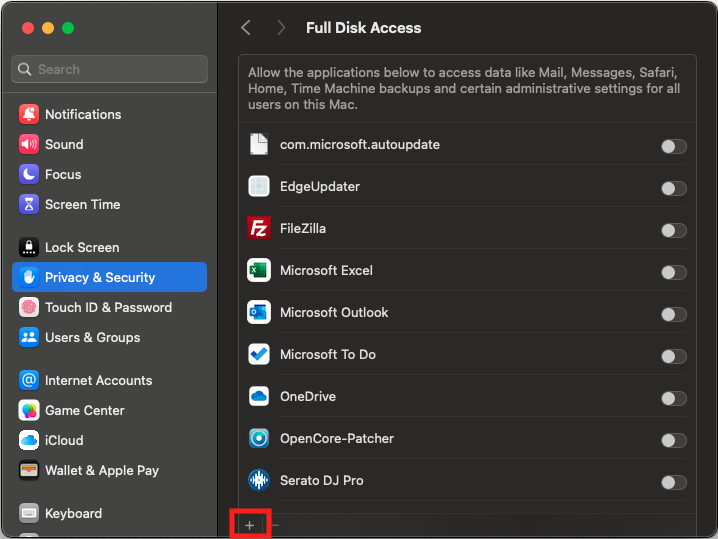Click the OneDrive cloud app icon
718x539 pixels.
[259, 396]
